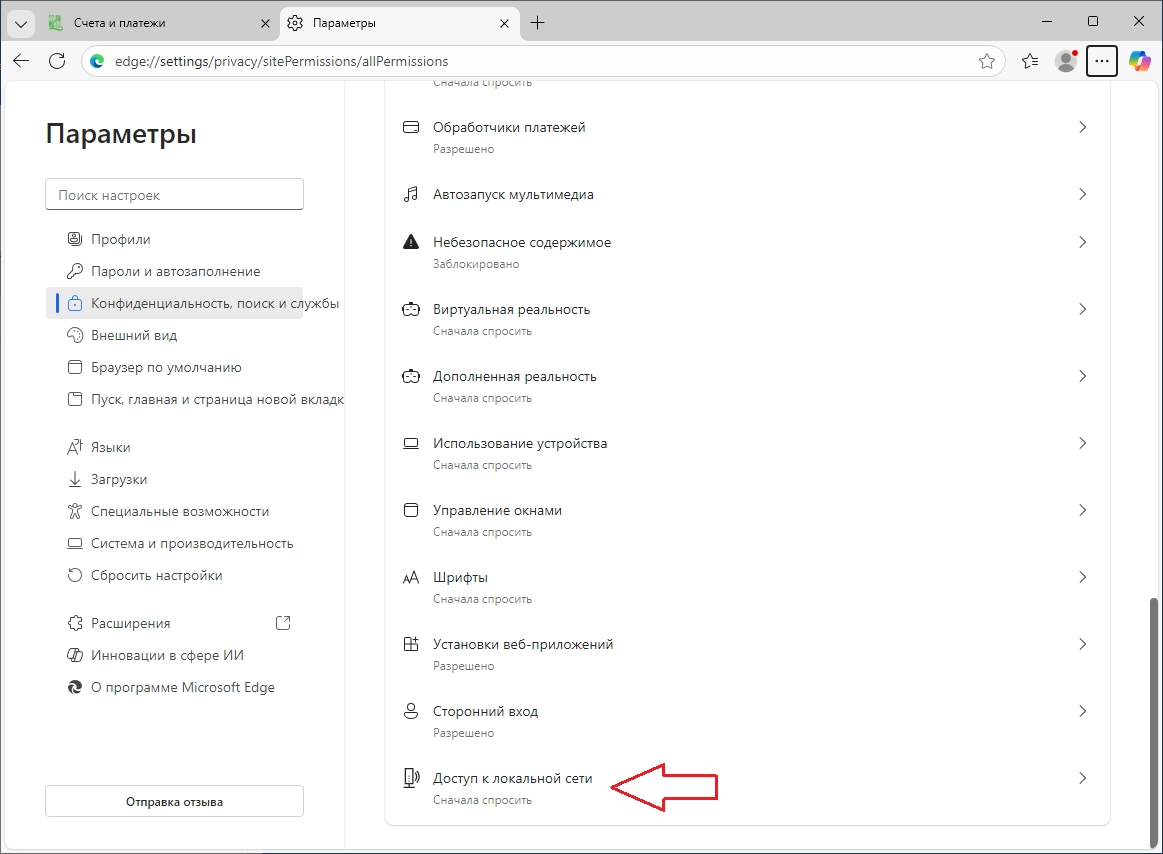The width and height of the screenshot is (1163, 854).
Task: Select Профили in the settings sidebar
Action: point(120,239)
